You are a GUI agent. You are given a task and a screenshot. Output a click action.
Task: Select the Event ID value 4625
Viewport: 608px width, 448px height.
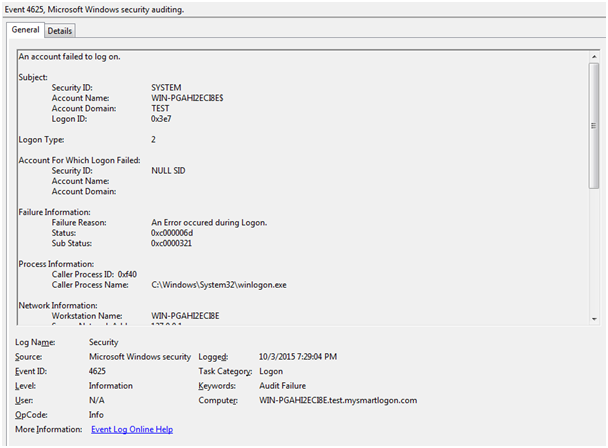[97, 371]
